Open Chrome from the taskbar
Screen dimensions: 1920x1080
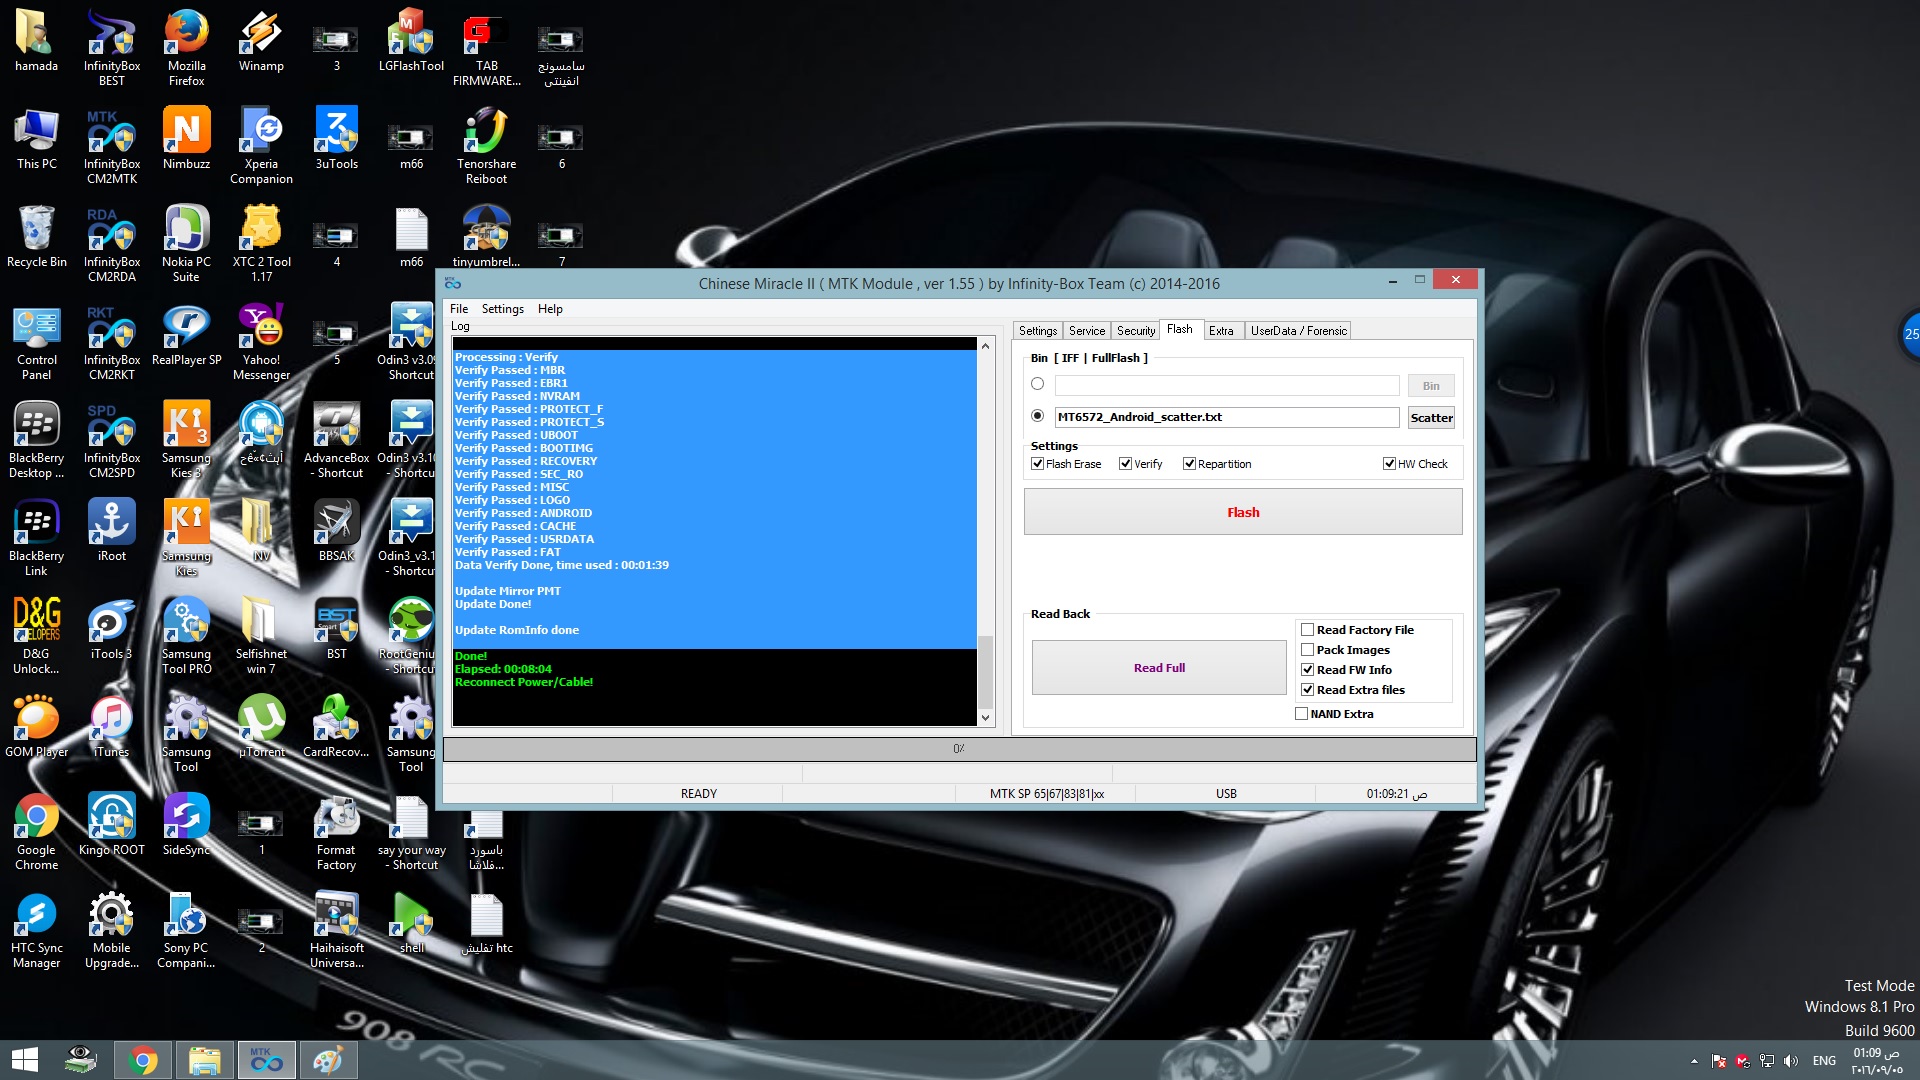pyautogui.click(x=143, y=1060)
